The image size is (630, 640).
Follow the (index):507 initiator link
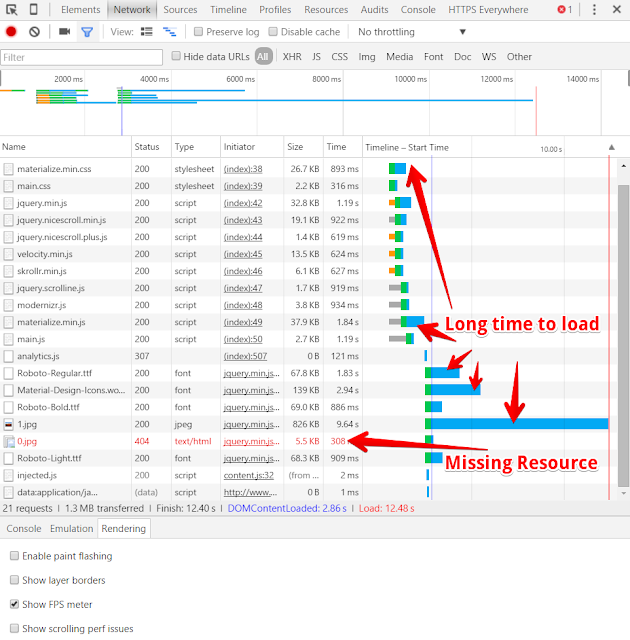pyautogui.click(x=245, y=356)
